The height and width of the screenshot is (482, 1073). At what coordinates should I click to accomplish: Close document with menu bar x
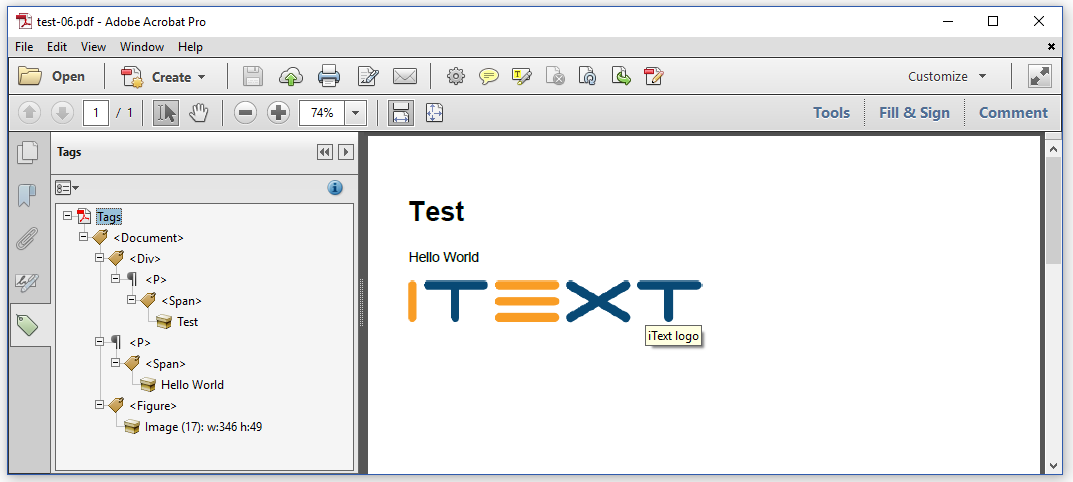(1051, 47)
